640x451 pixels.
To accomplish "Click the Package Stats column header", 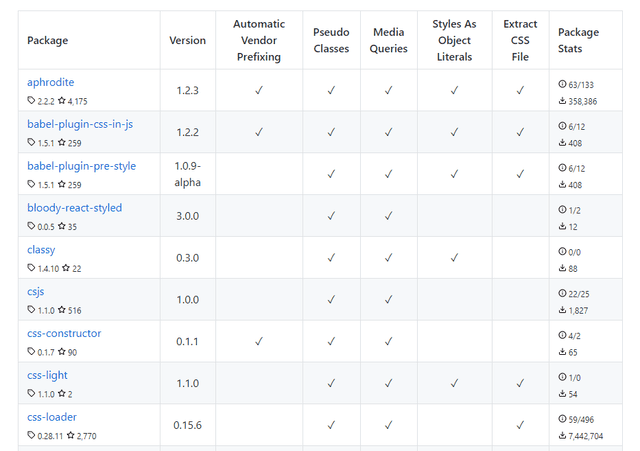I will 578,40.
